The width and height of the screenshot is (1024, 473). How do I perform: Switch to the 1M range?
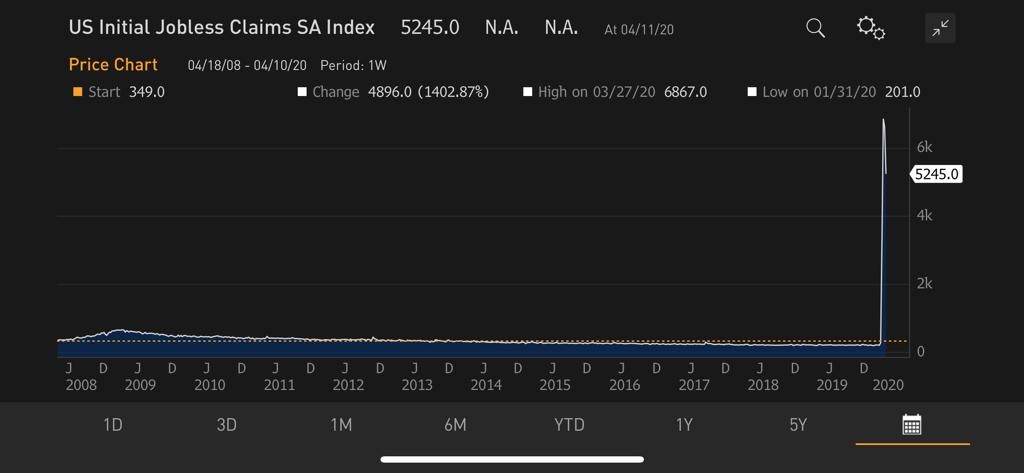[341, 425]
